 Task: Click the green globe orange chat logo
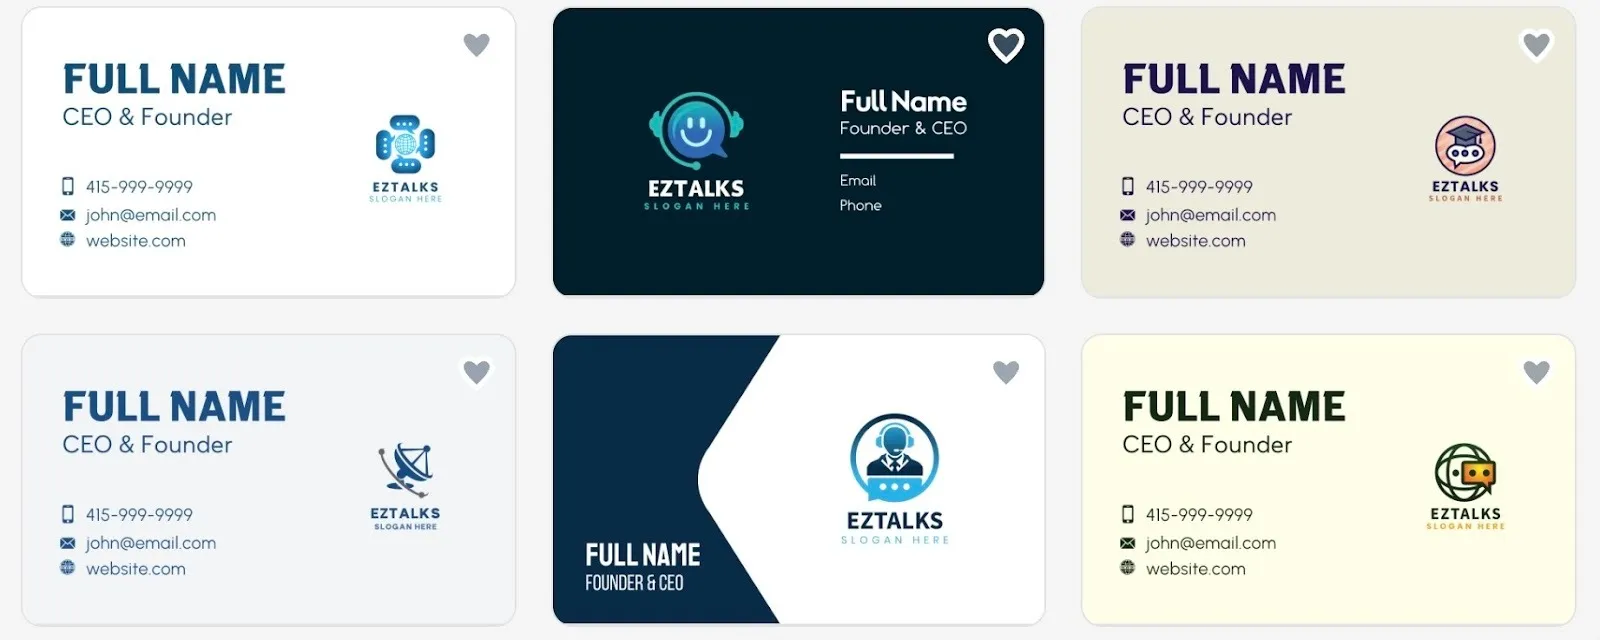pos(1465,472)
